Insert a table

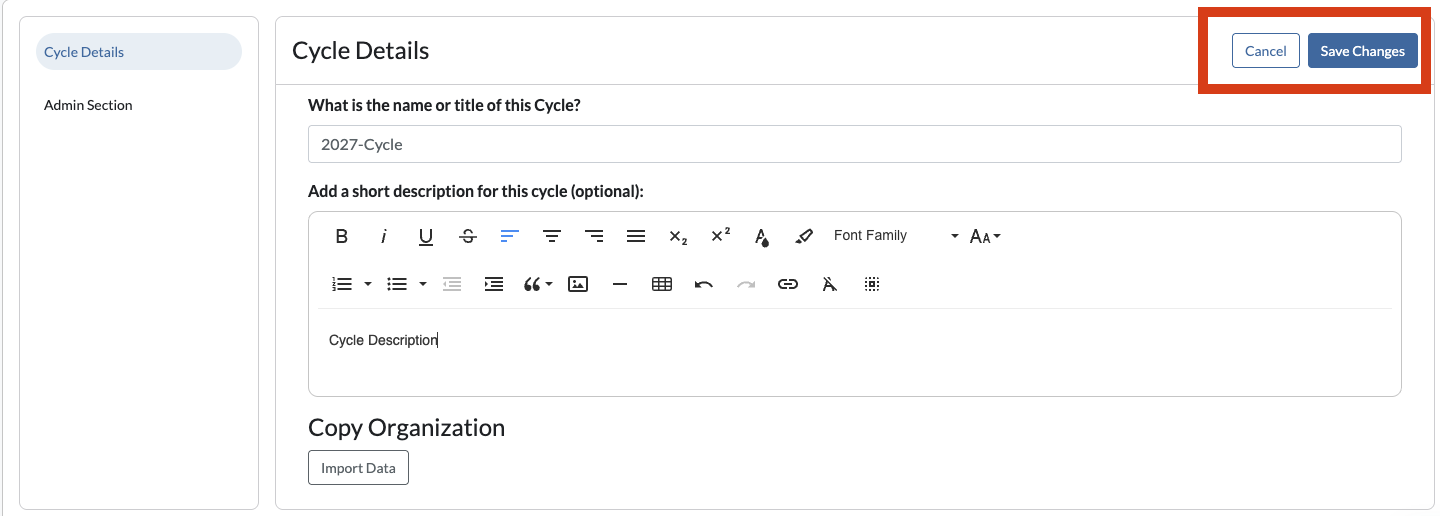[662, 284]
